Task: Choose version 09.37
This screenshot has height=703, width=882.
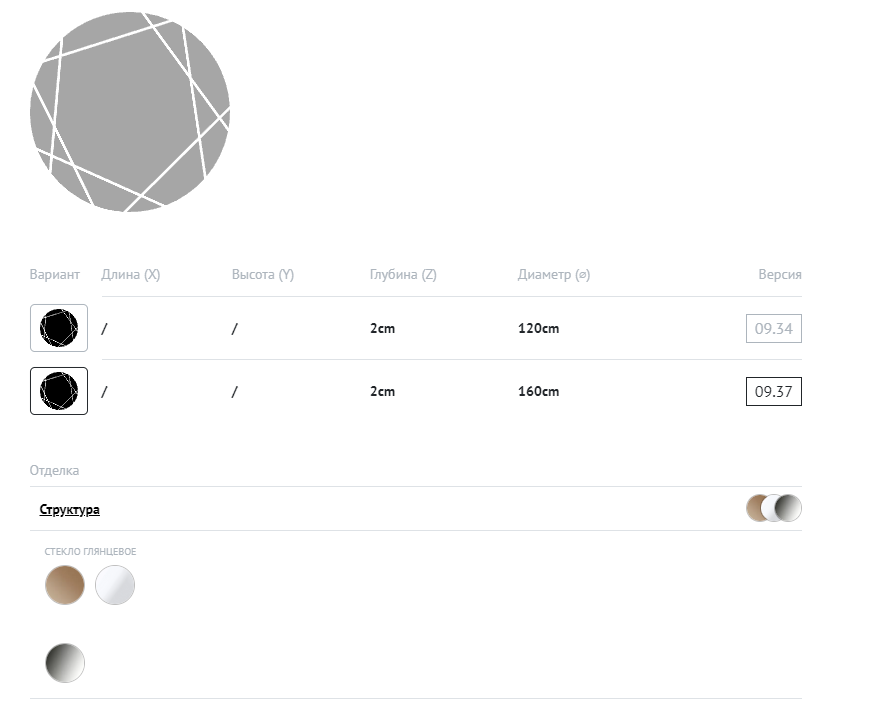Action: click(773, 391)
